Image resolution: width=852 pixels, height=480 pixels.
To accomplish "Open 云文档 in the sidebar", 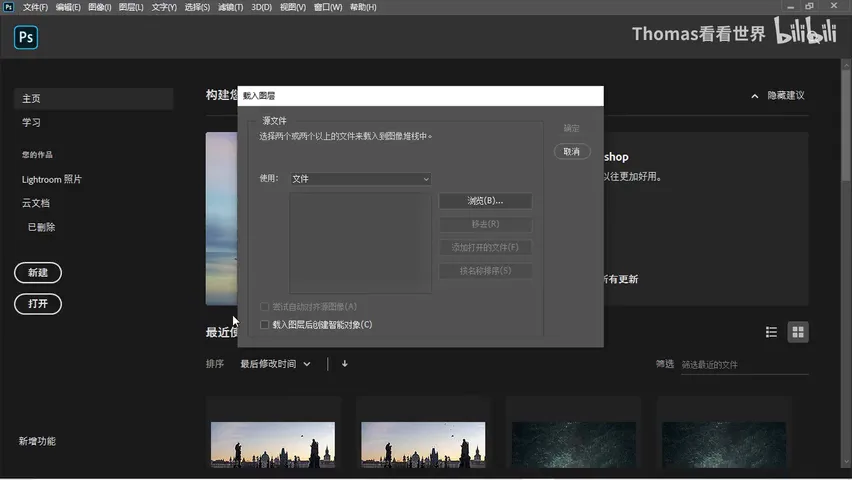I will coord(36,203).
